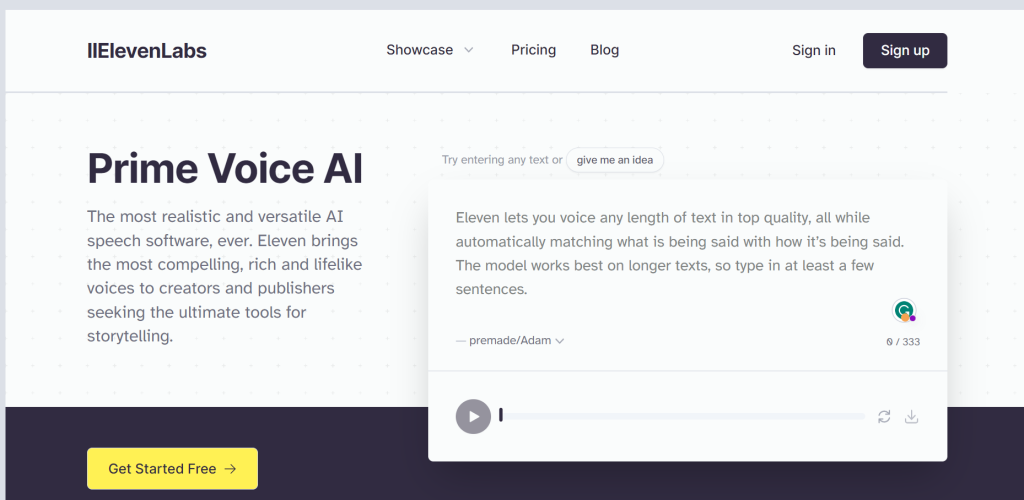The width and height of the screenshot is (1024, 500).
Task: Click the 0 / 333 character counter
Action: pyautogui.click(x=903, y=341)
